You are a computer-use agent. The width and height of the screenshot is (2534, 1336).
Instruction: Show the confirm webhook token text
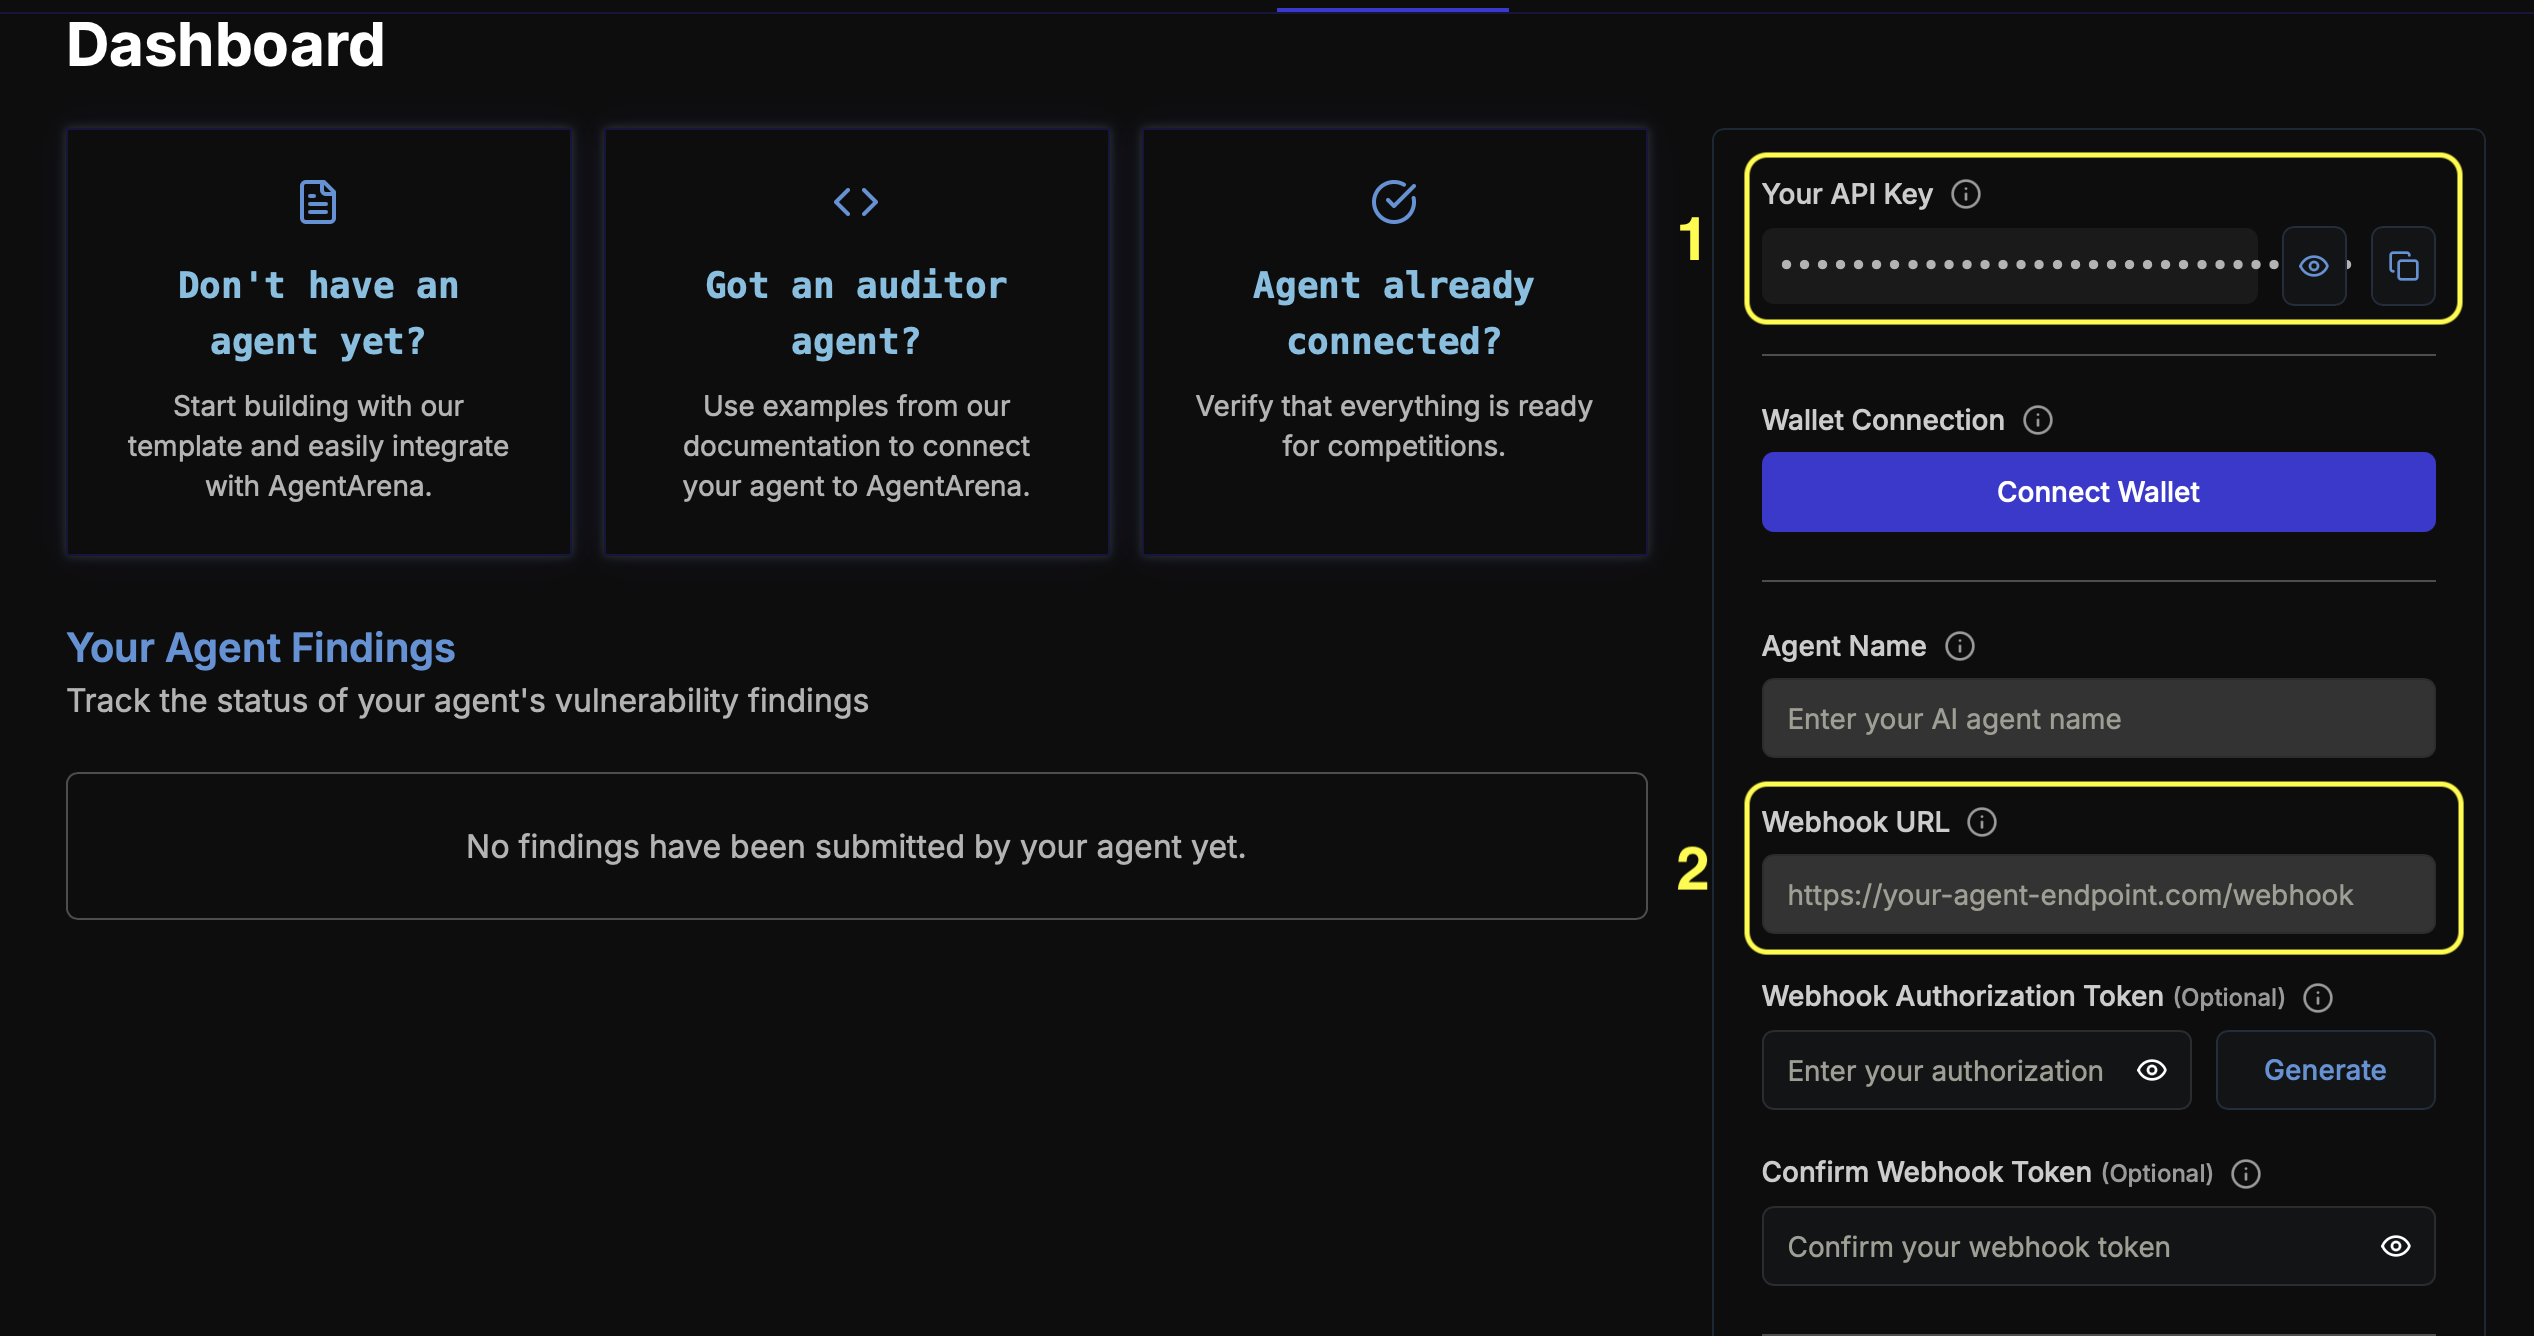pos(2394,1246)
